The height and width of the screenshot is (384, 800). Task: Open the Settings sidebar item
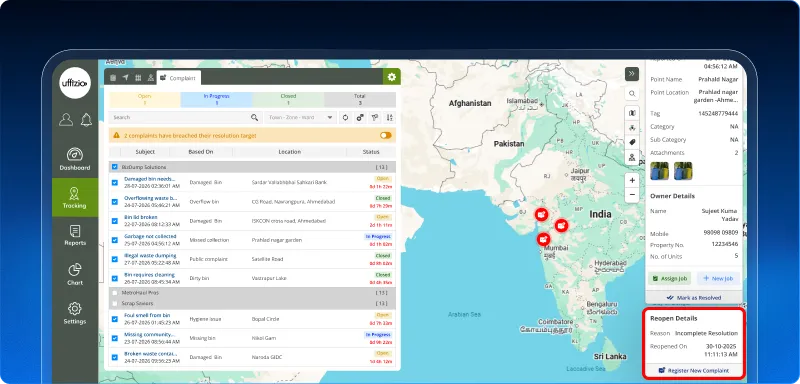74,313
